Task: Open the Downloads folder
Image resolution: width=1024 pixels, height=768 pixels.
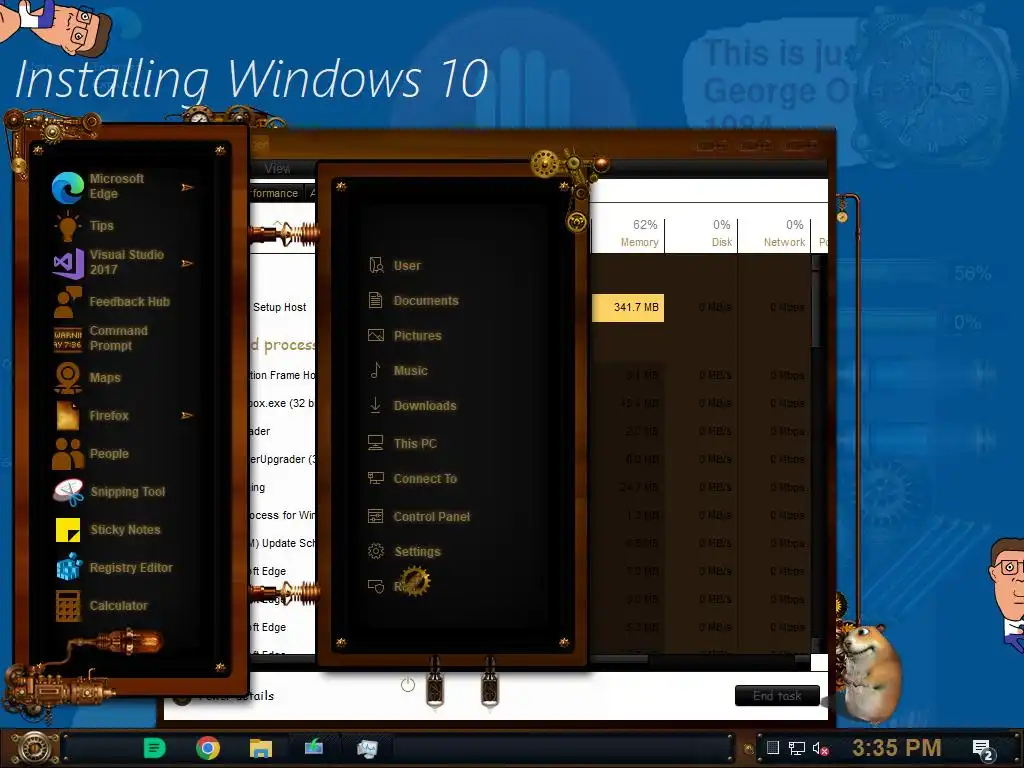Action: pyautogui.click(x=412, y=406)
